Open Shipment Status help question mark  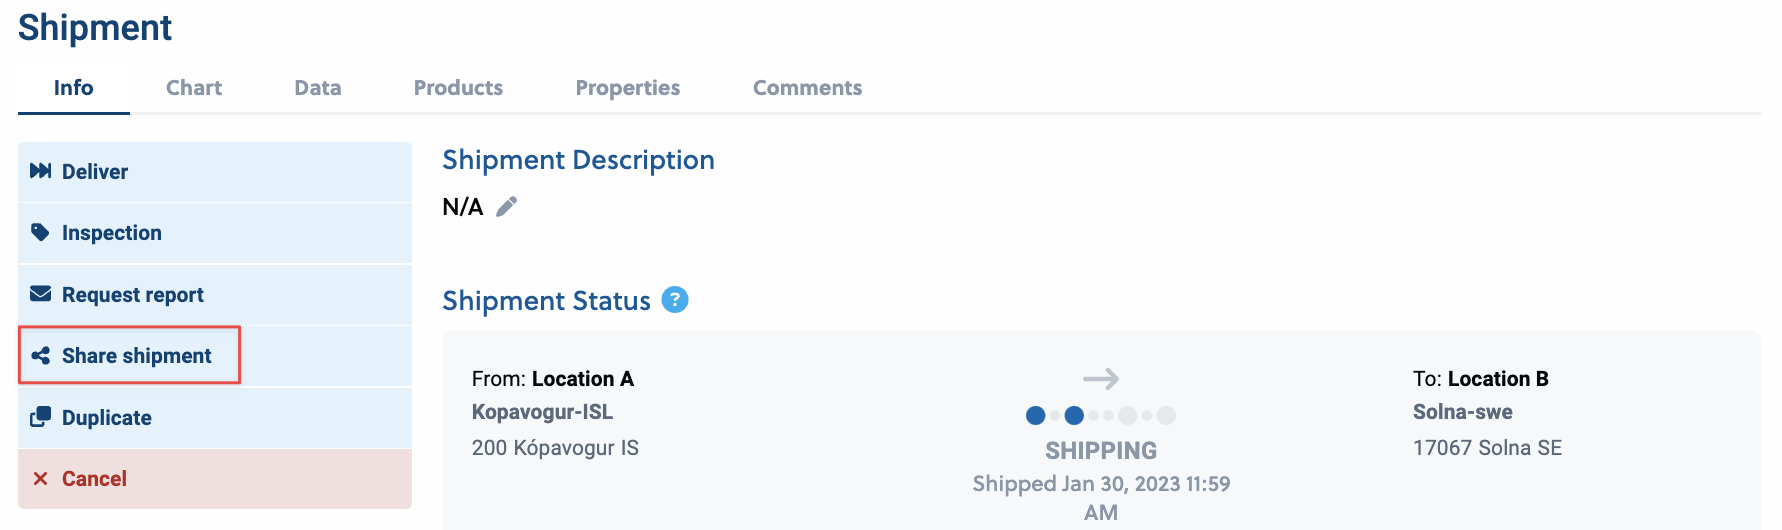(x=675, y=300)
